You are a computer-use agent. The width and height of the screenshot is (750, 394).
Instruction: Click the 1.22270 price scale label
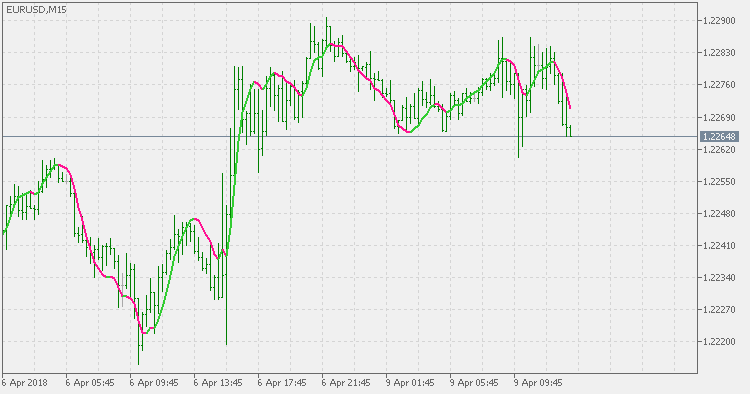[719, 310]
